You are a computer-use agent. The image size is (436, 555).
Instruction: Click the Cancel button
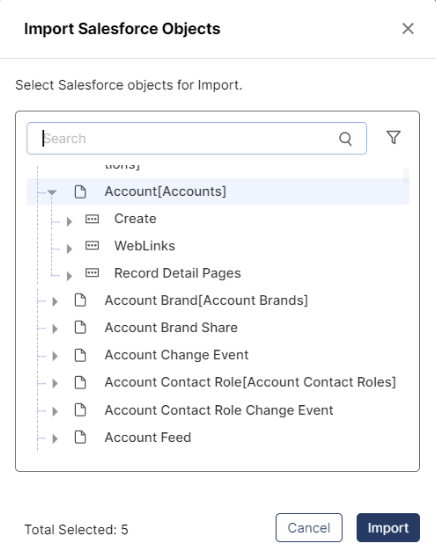click(x=309, y=527)
